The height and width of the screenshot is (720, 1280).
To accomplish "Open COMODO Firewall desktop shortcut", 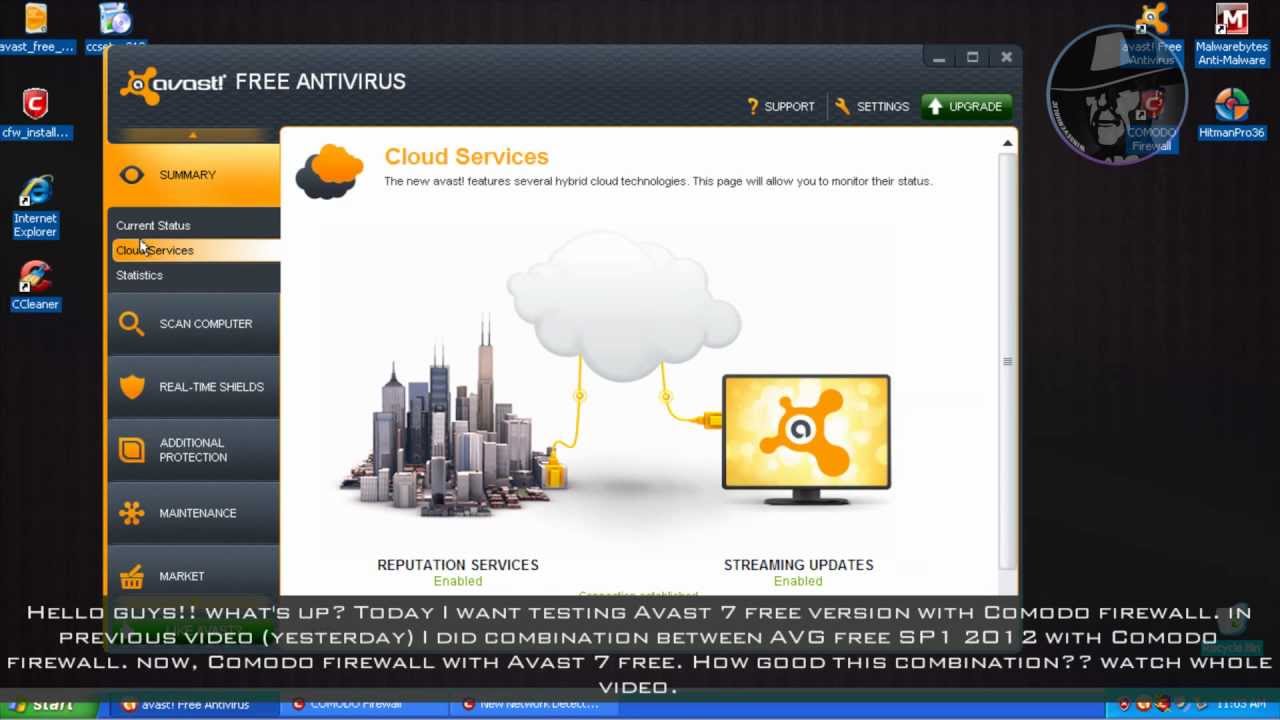I will tap(1151, 120).
